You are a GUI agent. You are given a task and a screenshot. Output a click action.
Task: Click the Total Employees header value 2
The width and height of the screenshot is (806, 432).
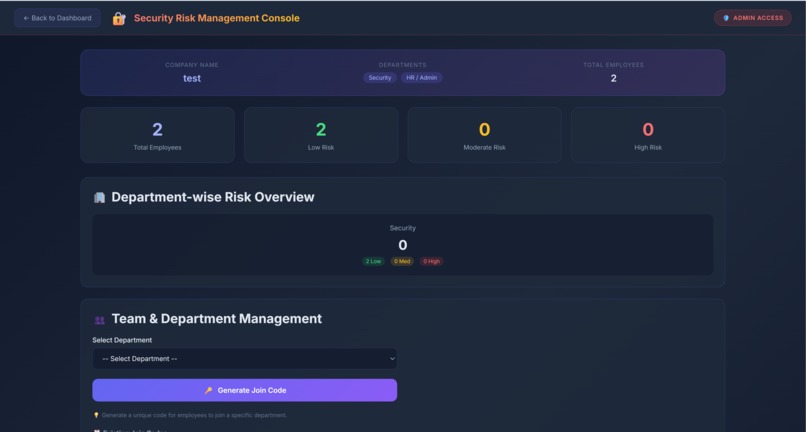(x=613, y=78)
